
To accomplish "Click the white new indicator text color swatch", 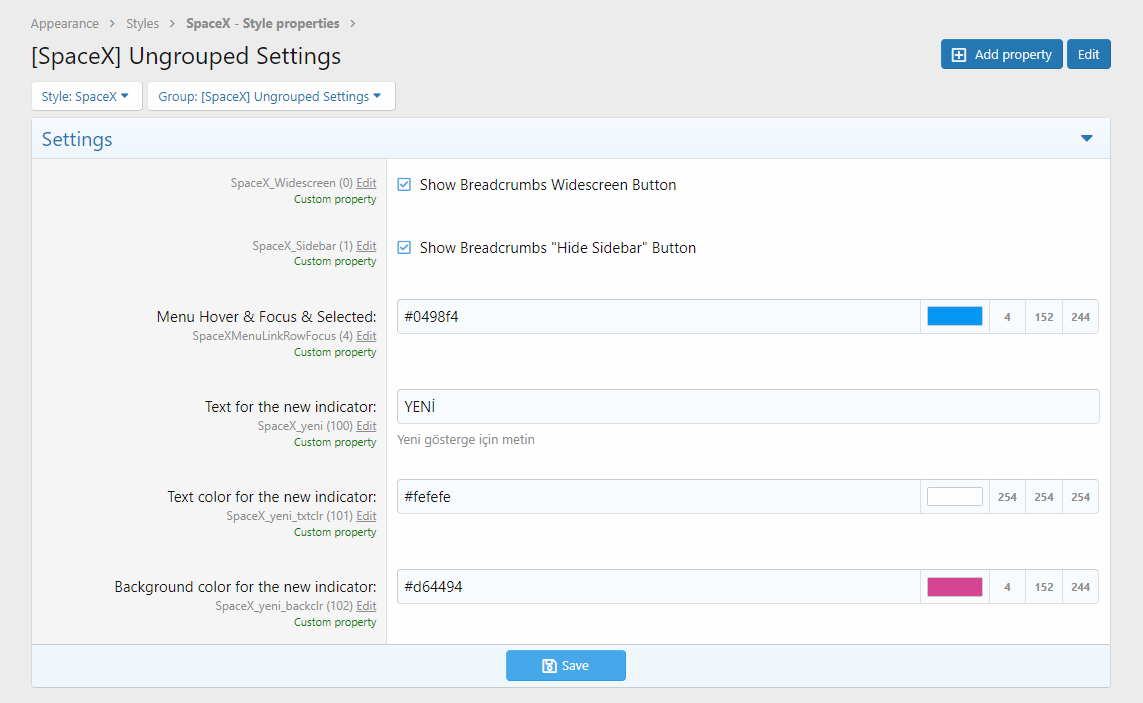I will coord(954,497).
